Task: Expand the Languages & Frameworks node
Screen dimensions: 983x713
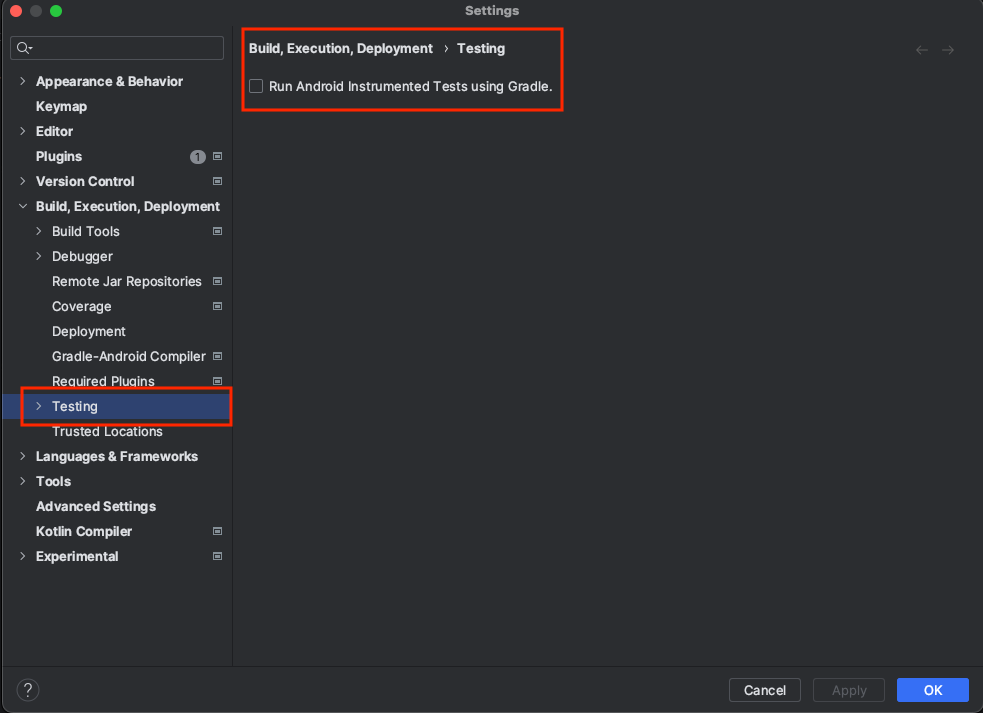Action: [21, 456]
